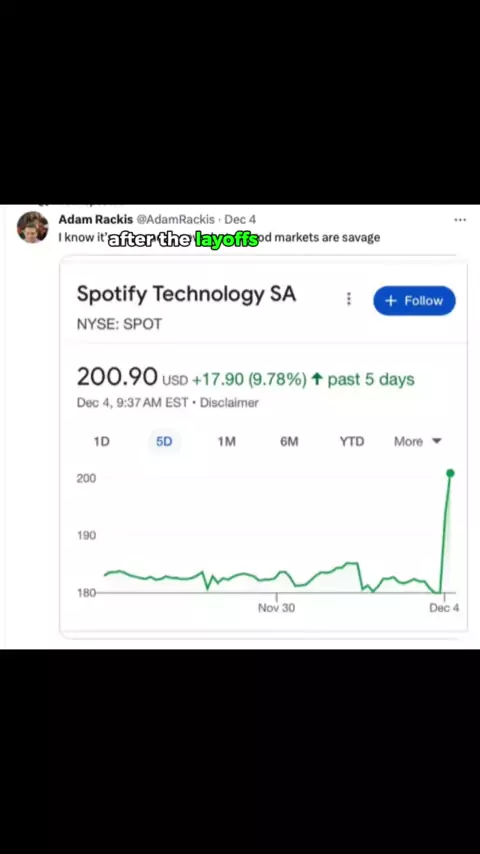This screenshot has height=854, width=480.
Task: Follow Spotify Technology SA stock
Action: pyautogui.click(x=414, y=301)
